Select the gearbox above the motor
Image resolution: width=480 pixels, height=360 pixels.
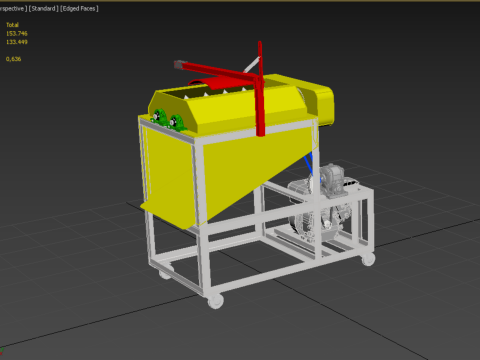[333, 180]
